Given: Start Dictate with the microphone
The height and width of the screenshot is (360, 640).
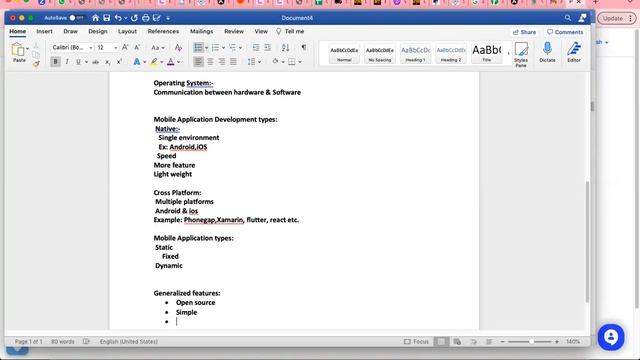Looking at the screenshot, I should 547,52.
